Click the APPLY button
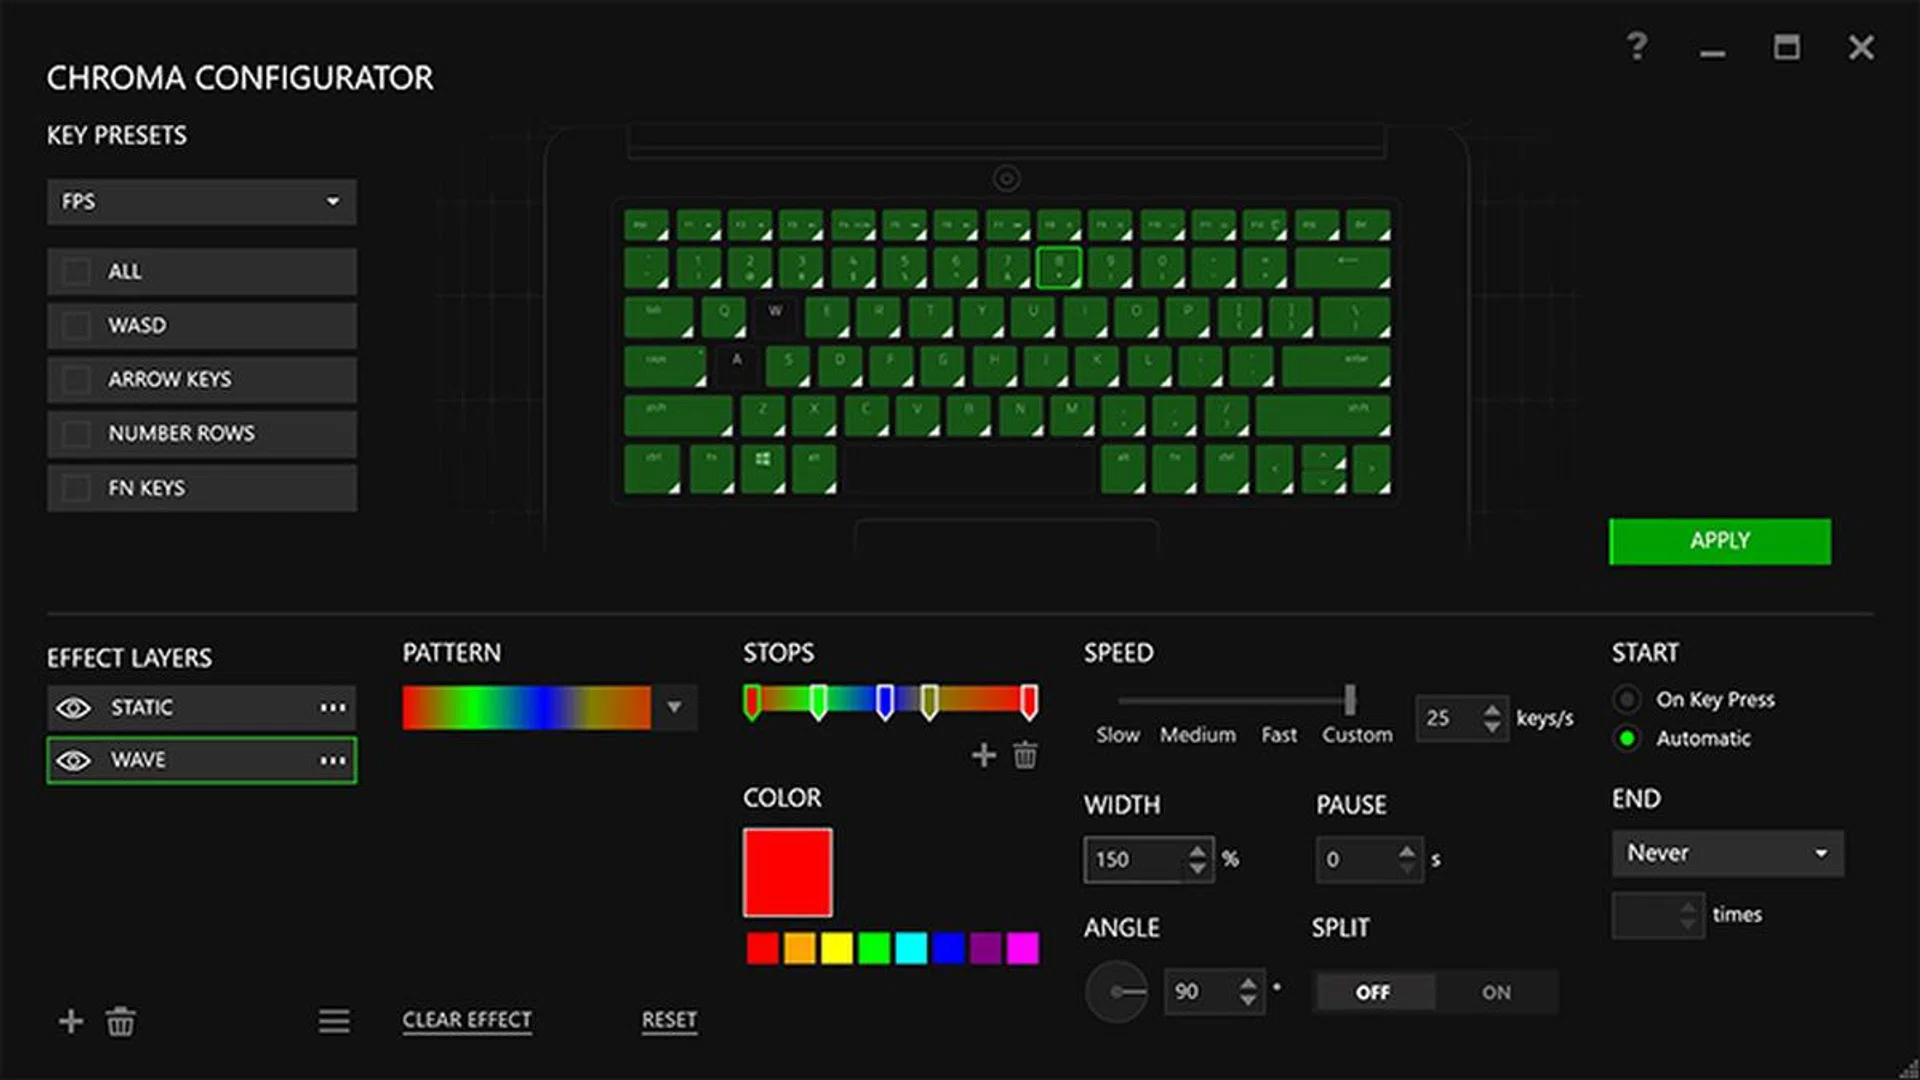This screenshot has height=1080, width=1920. pyautogui.click(x=1719, y=541)
